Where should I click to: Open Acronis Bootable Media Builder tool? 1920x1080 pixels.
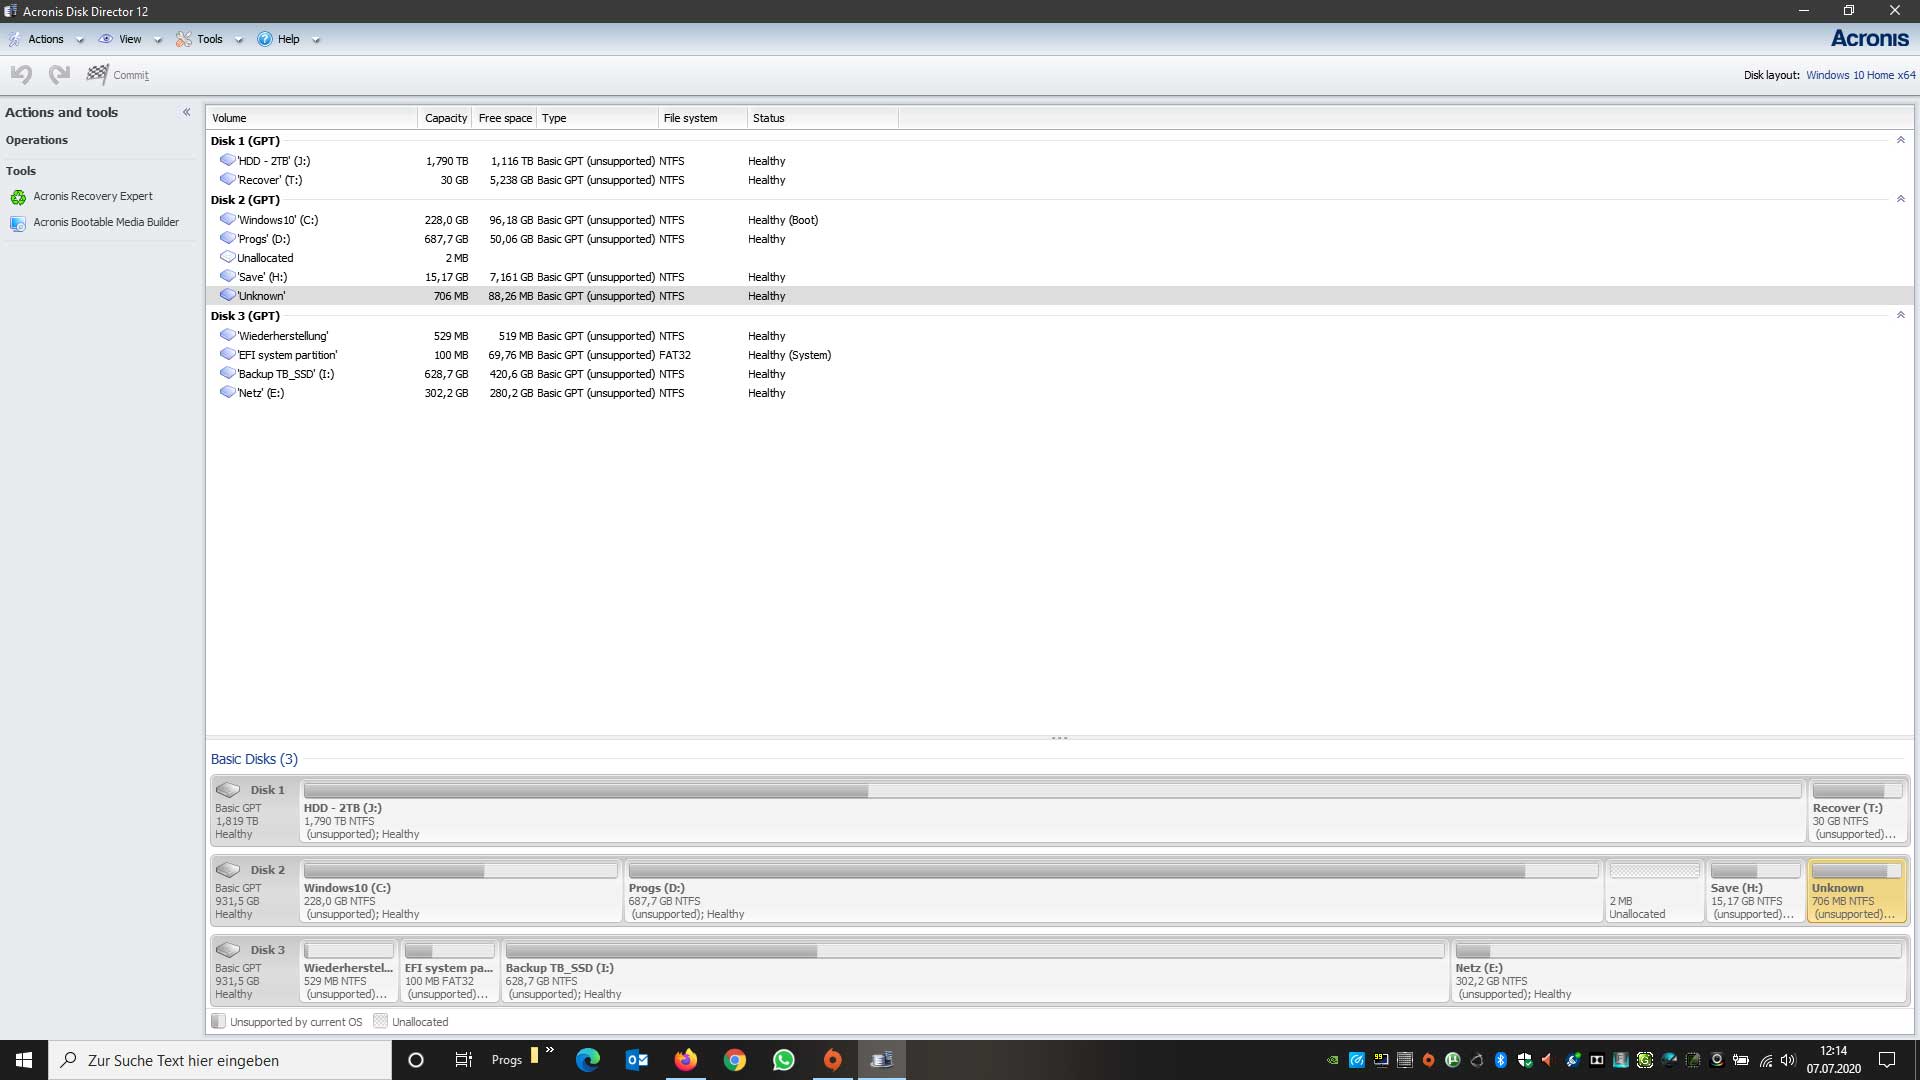click(x=106, y=222)
